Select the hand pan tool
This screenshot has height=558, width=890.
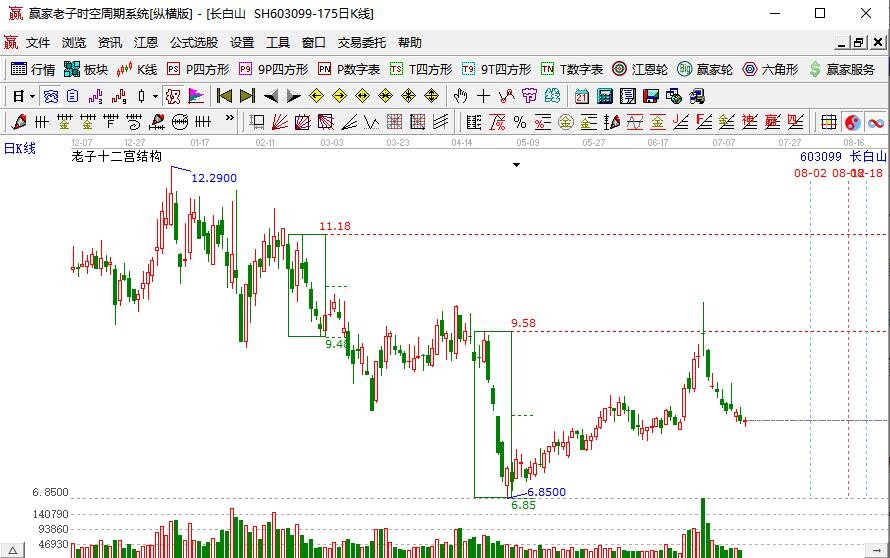coord(460,97)
